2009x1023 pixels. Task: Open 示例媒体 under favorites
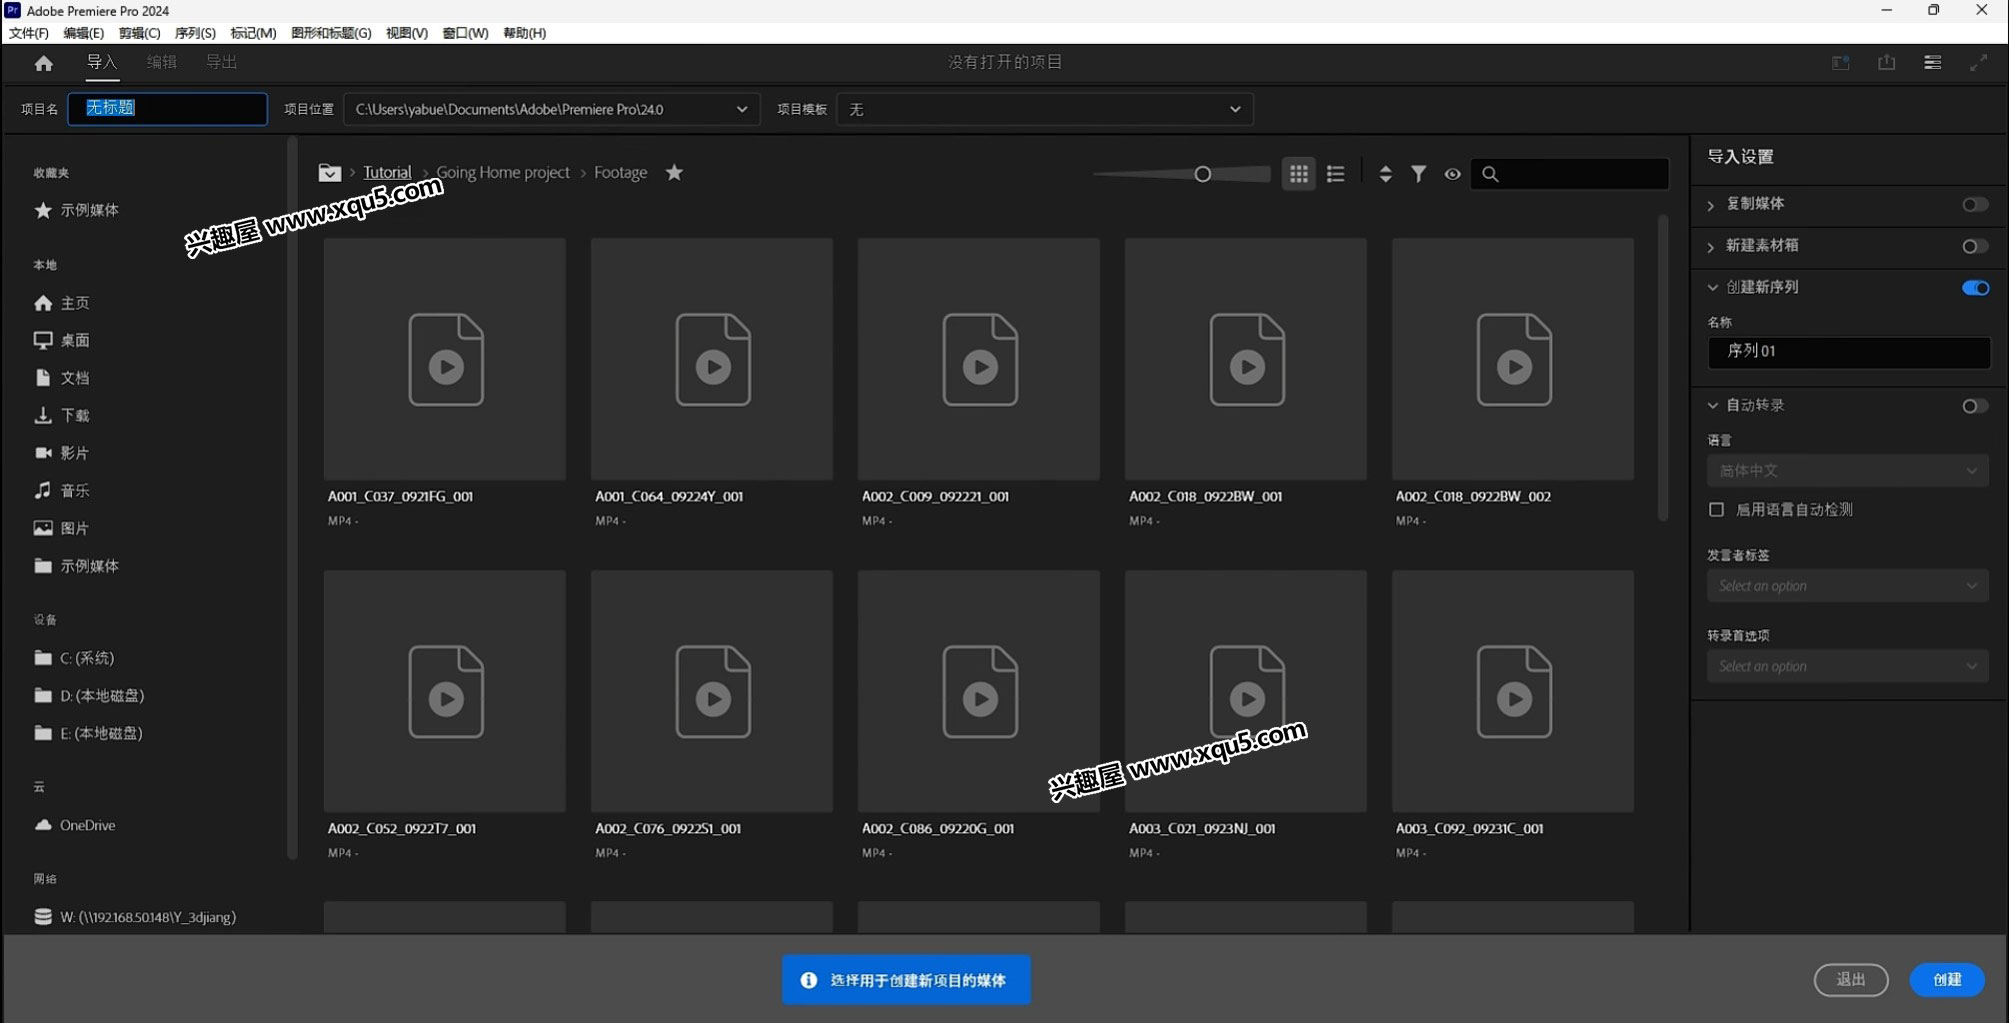[x=76, y=210]
